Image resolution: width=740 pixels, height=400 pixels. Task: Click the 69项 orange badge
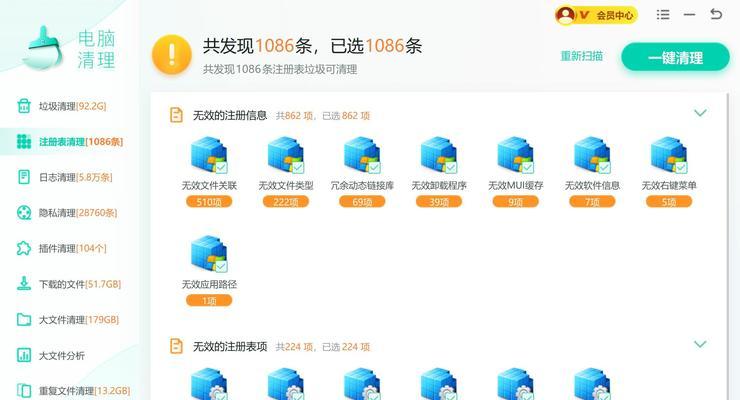click(x=362, y=202)
